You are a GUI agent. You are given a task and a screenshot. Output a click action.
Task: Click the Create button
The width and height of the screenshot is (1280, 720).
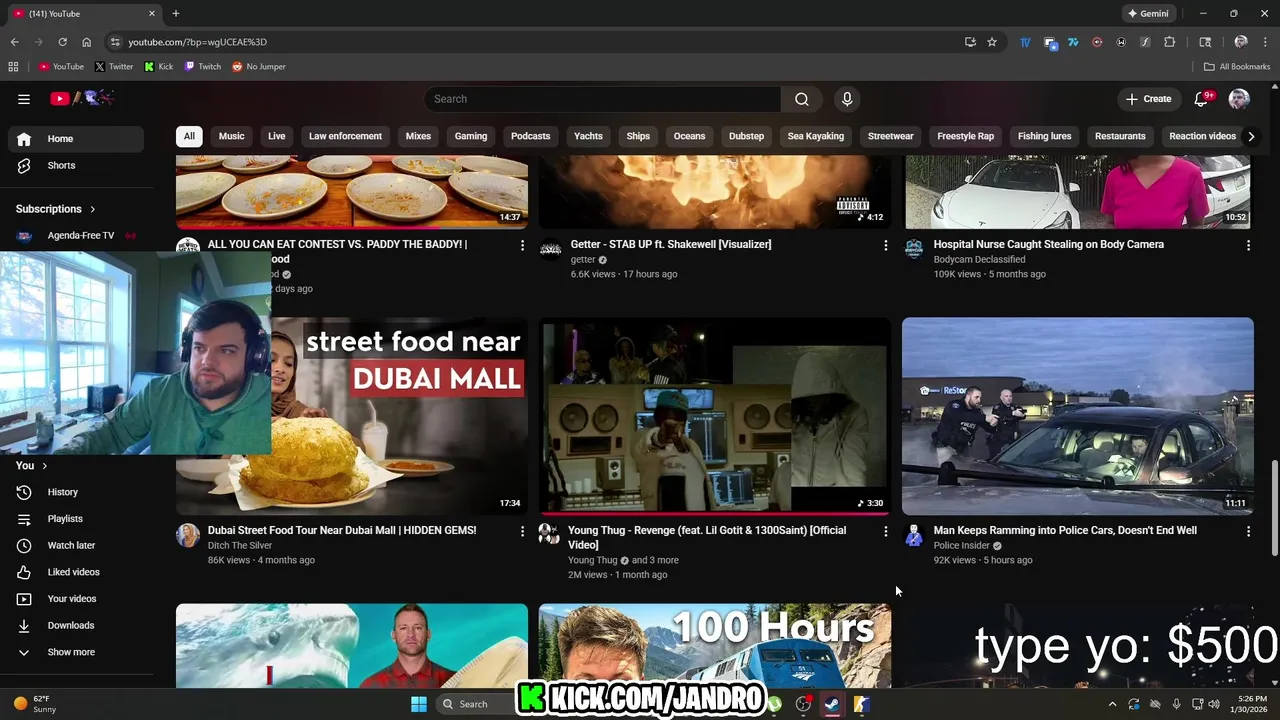1148,99
